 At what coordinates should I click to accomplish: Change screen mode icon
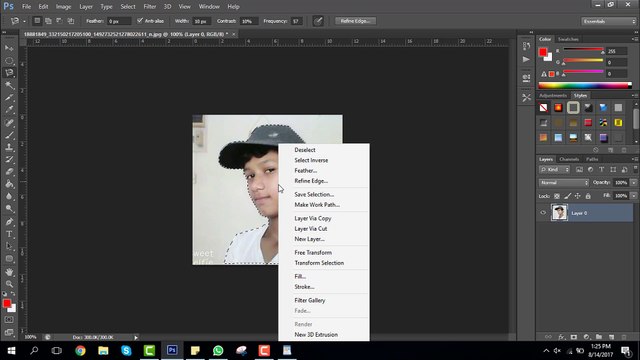pyautogui.click(x=9, y=332)
